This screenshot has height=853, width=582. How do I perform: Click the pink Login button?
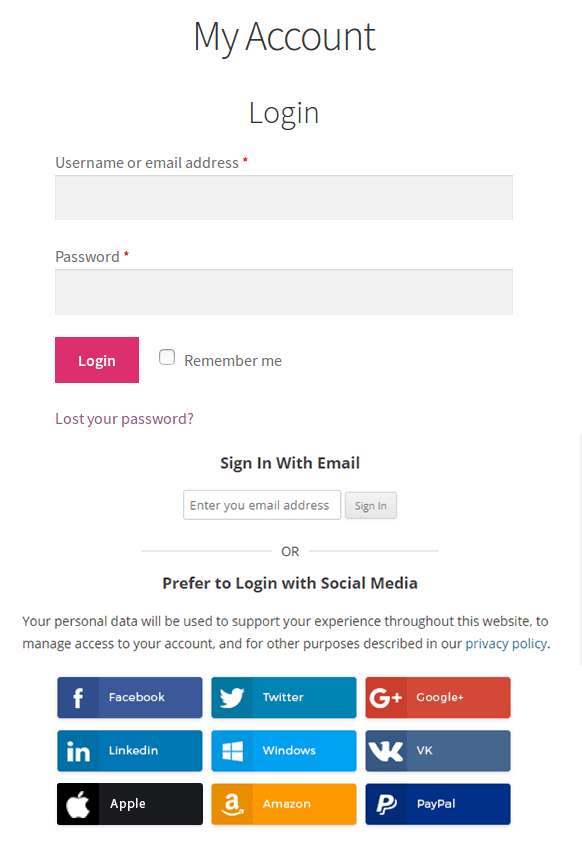click(x=96, y=359)
